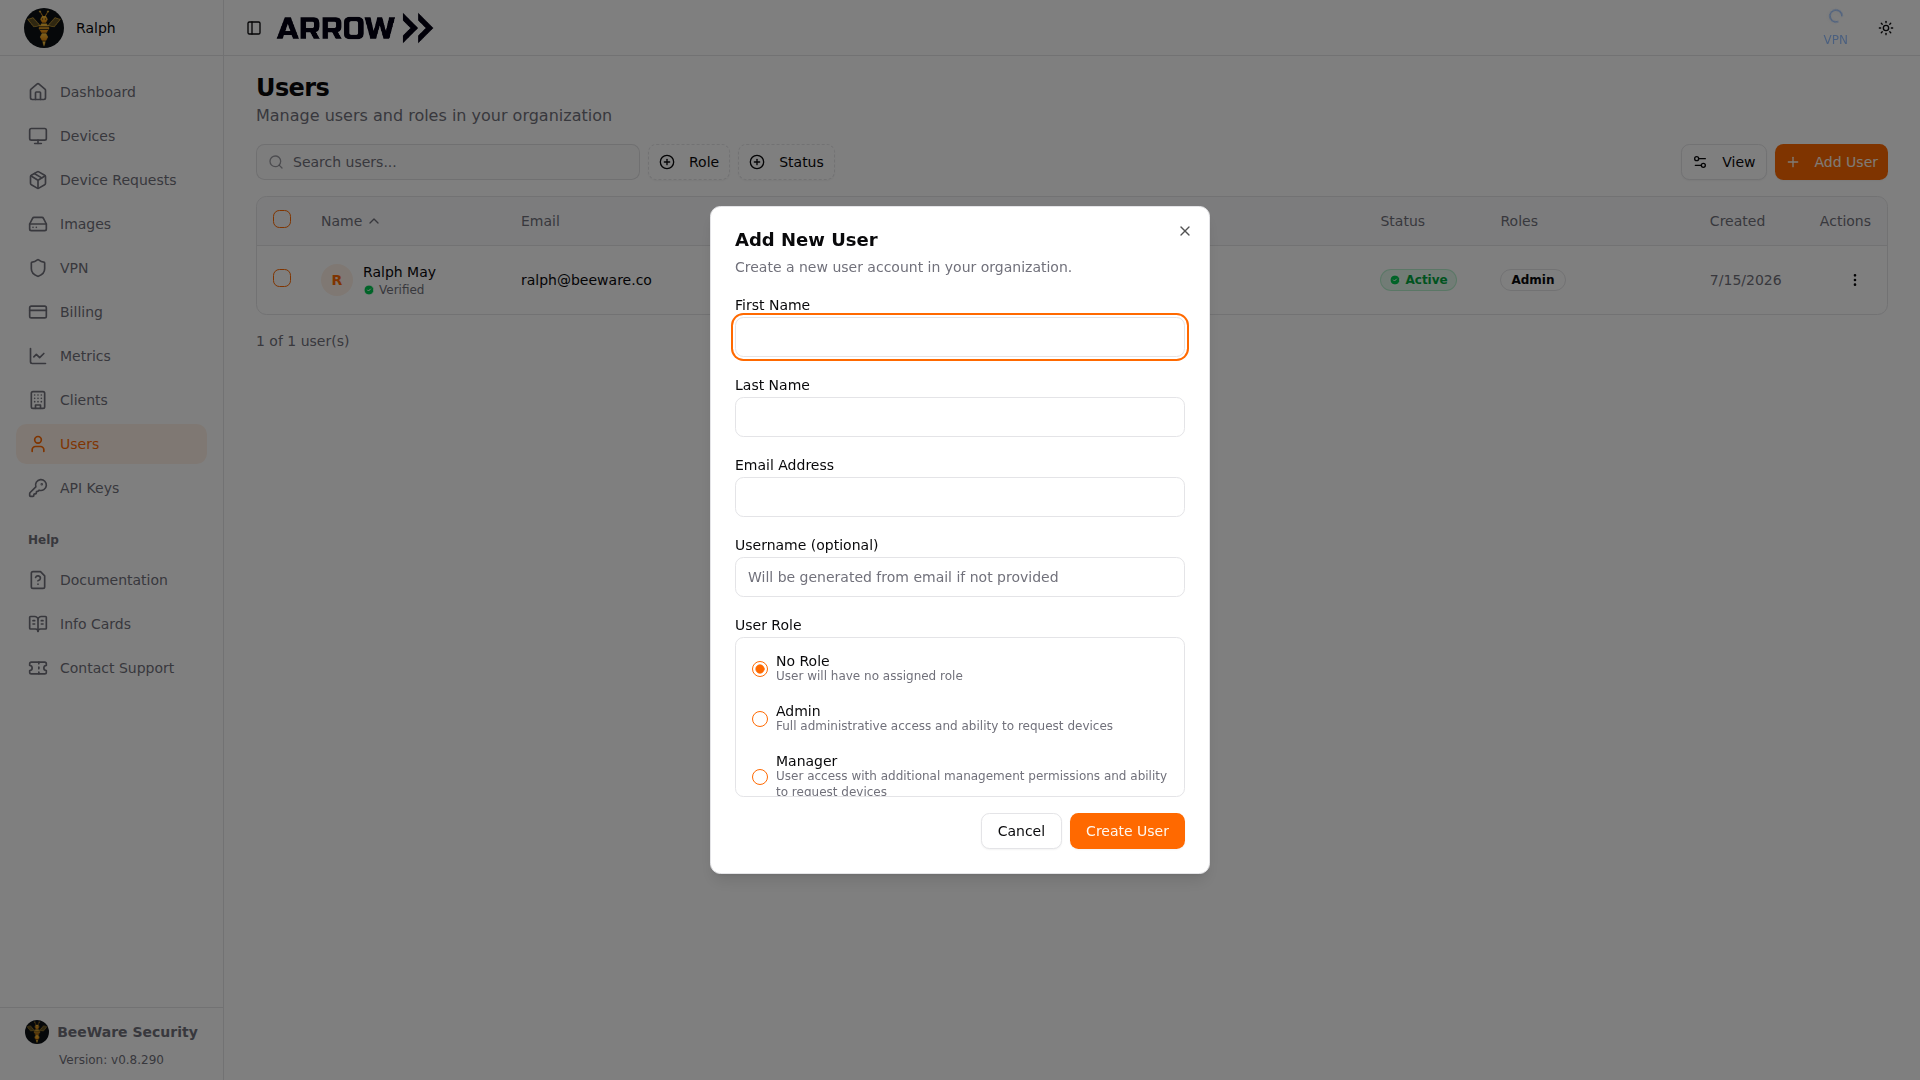Viewport: 1920px width, 1080px height.
Task: Toggle the sidebar collapse icon
Action: [254, 28]
